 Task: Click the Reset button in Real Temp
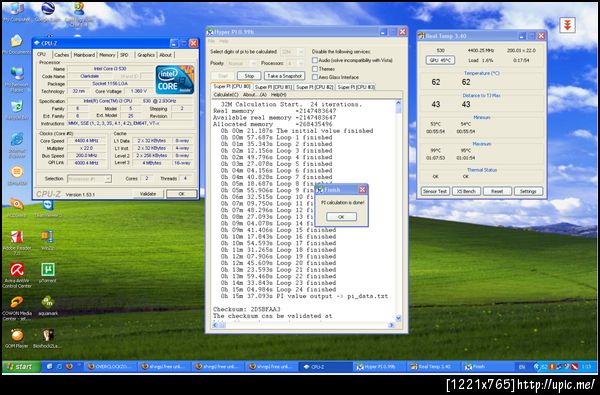497,191
